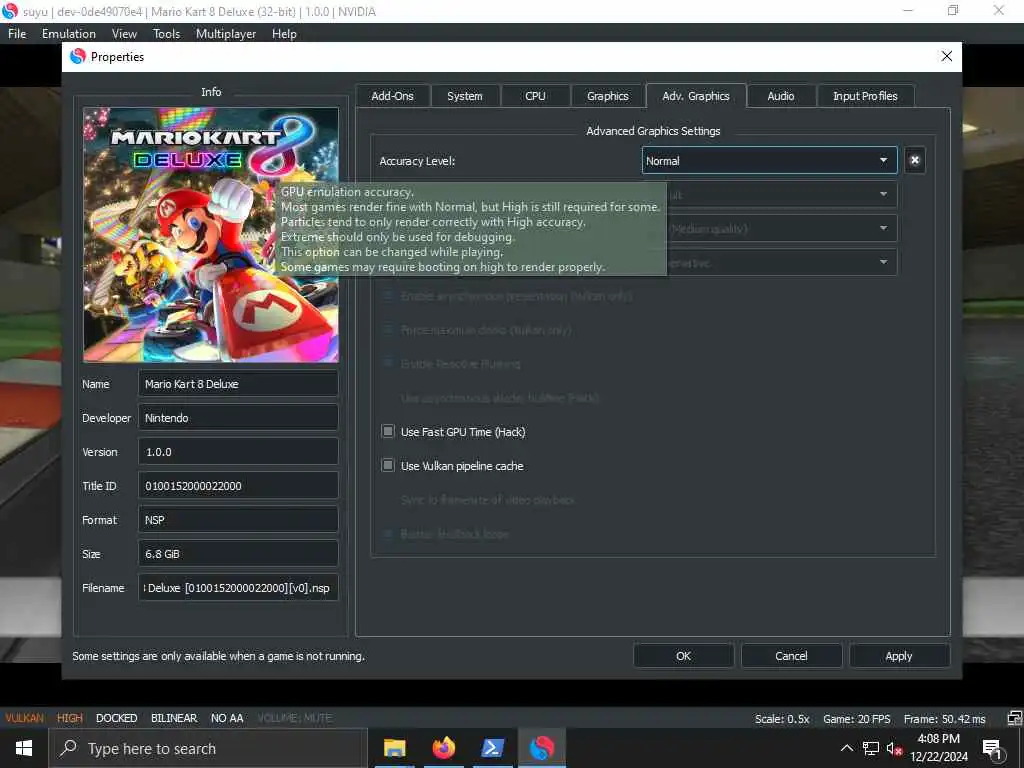Screen dimensions: 1024x768
Task: Click the Cancel button
Action: click(x=792, y=656)
